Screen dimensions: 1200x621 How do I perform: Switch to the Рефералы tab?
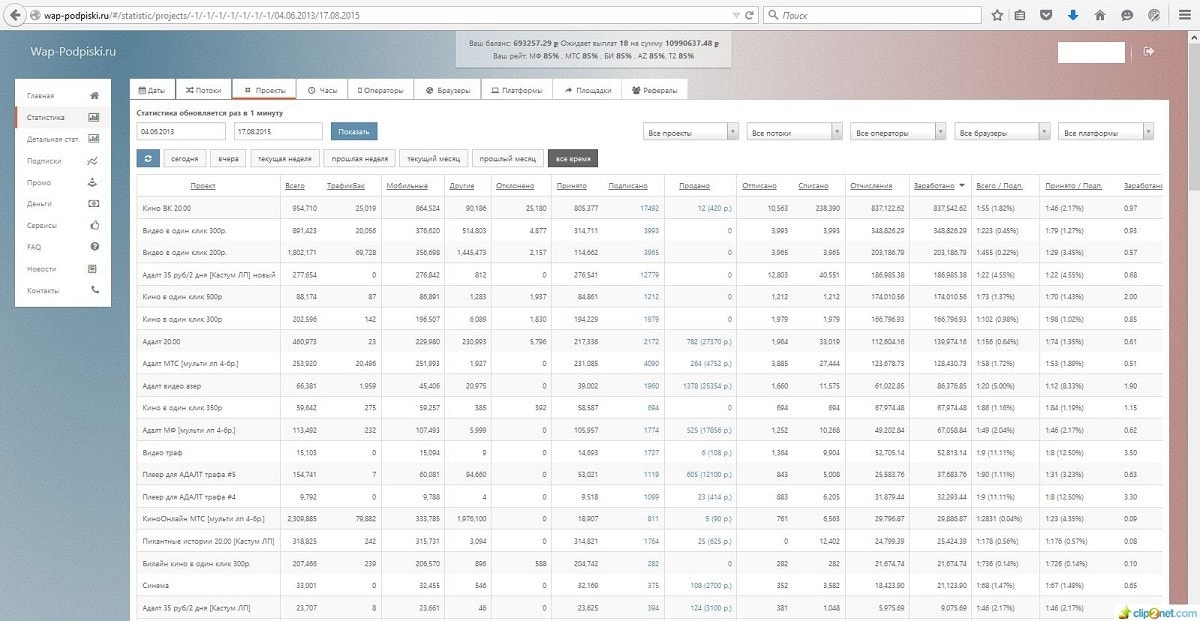655,90
